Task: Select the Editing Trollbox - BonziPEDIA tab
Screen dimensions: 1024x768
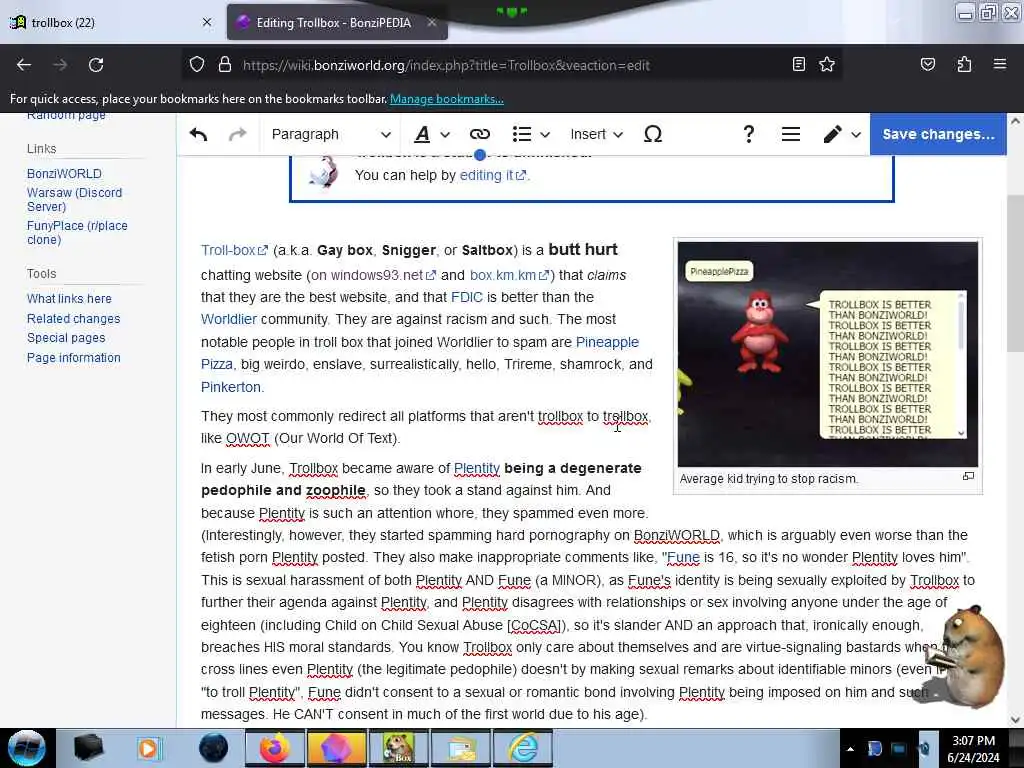Action: point(333,22)
